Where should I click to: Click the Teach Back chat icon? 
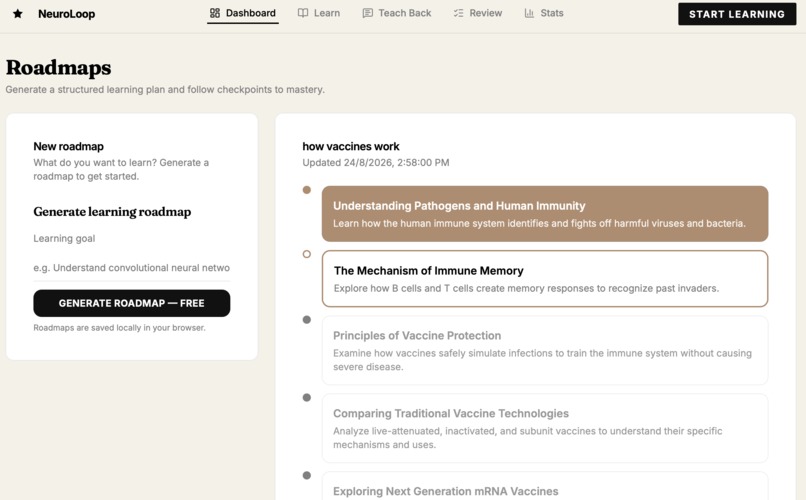[368, 13]
